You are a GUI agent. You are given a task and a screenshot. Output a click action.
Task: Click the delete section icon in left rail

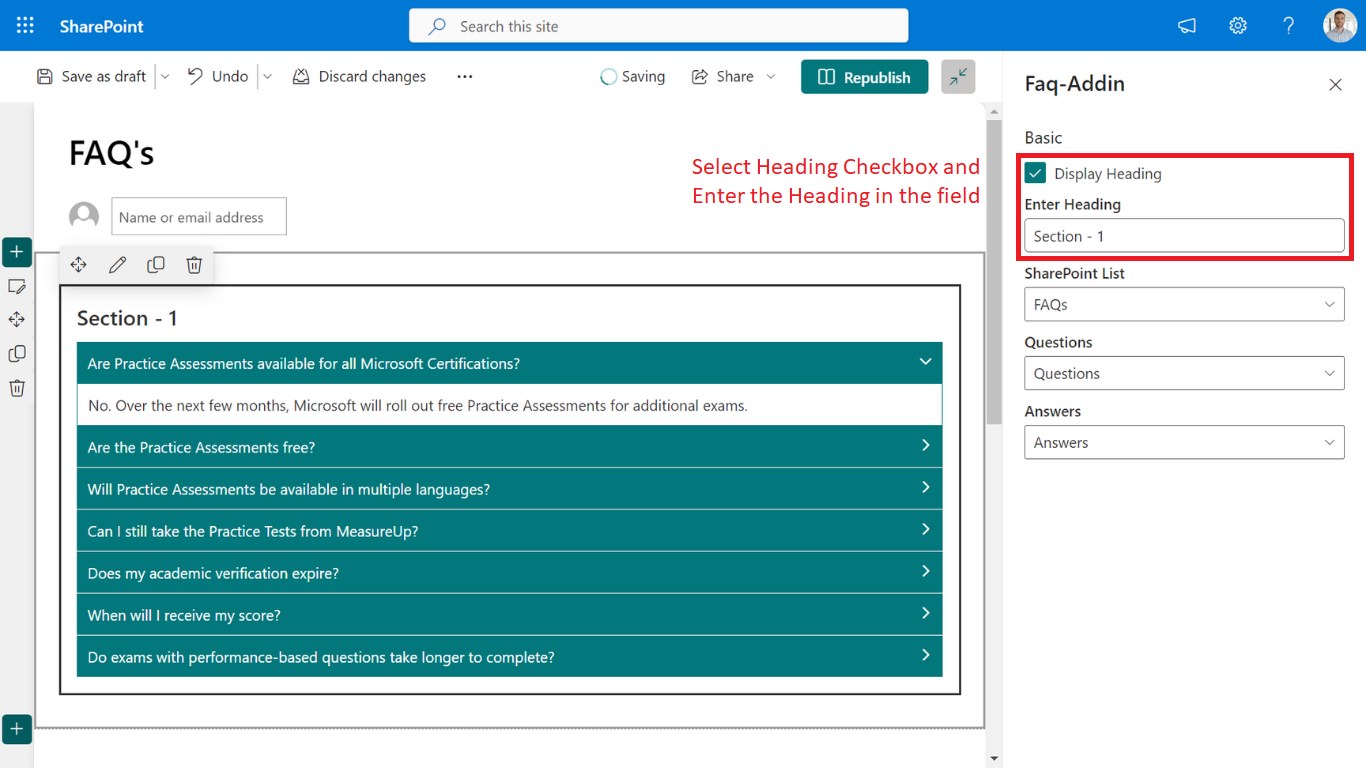pyautogui.click(x=17, y=388)
